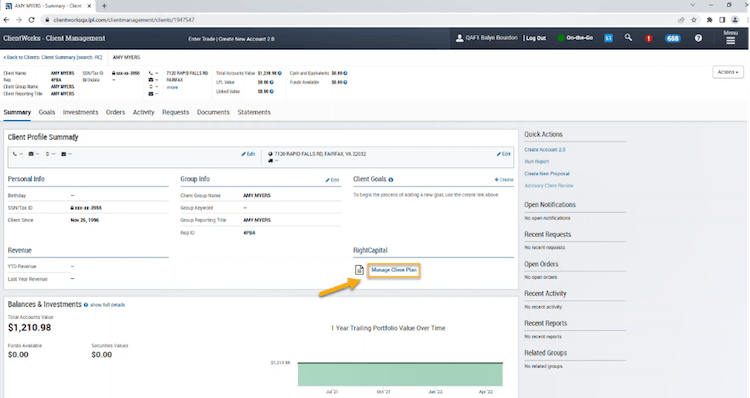
Task: Click show full details link
Action: (108, 305)
